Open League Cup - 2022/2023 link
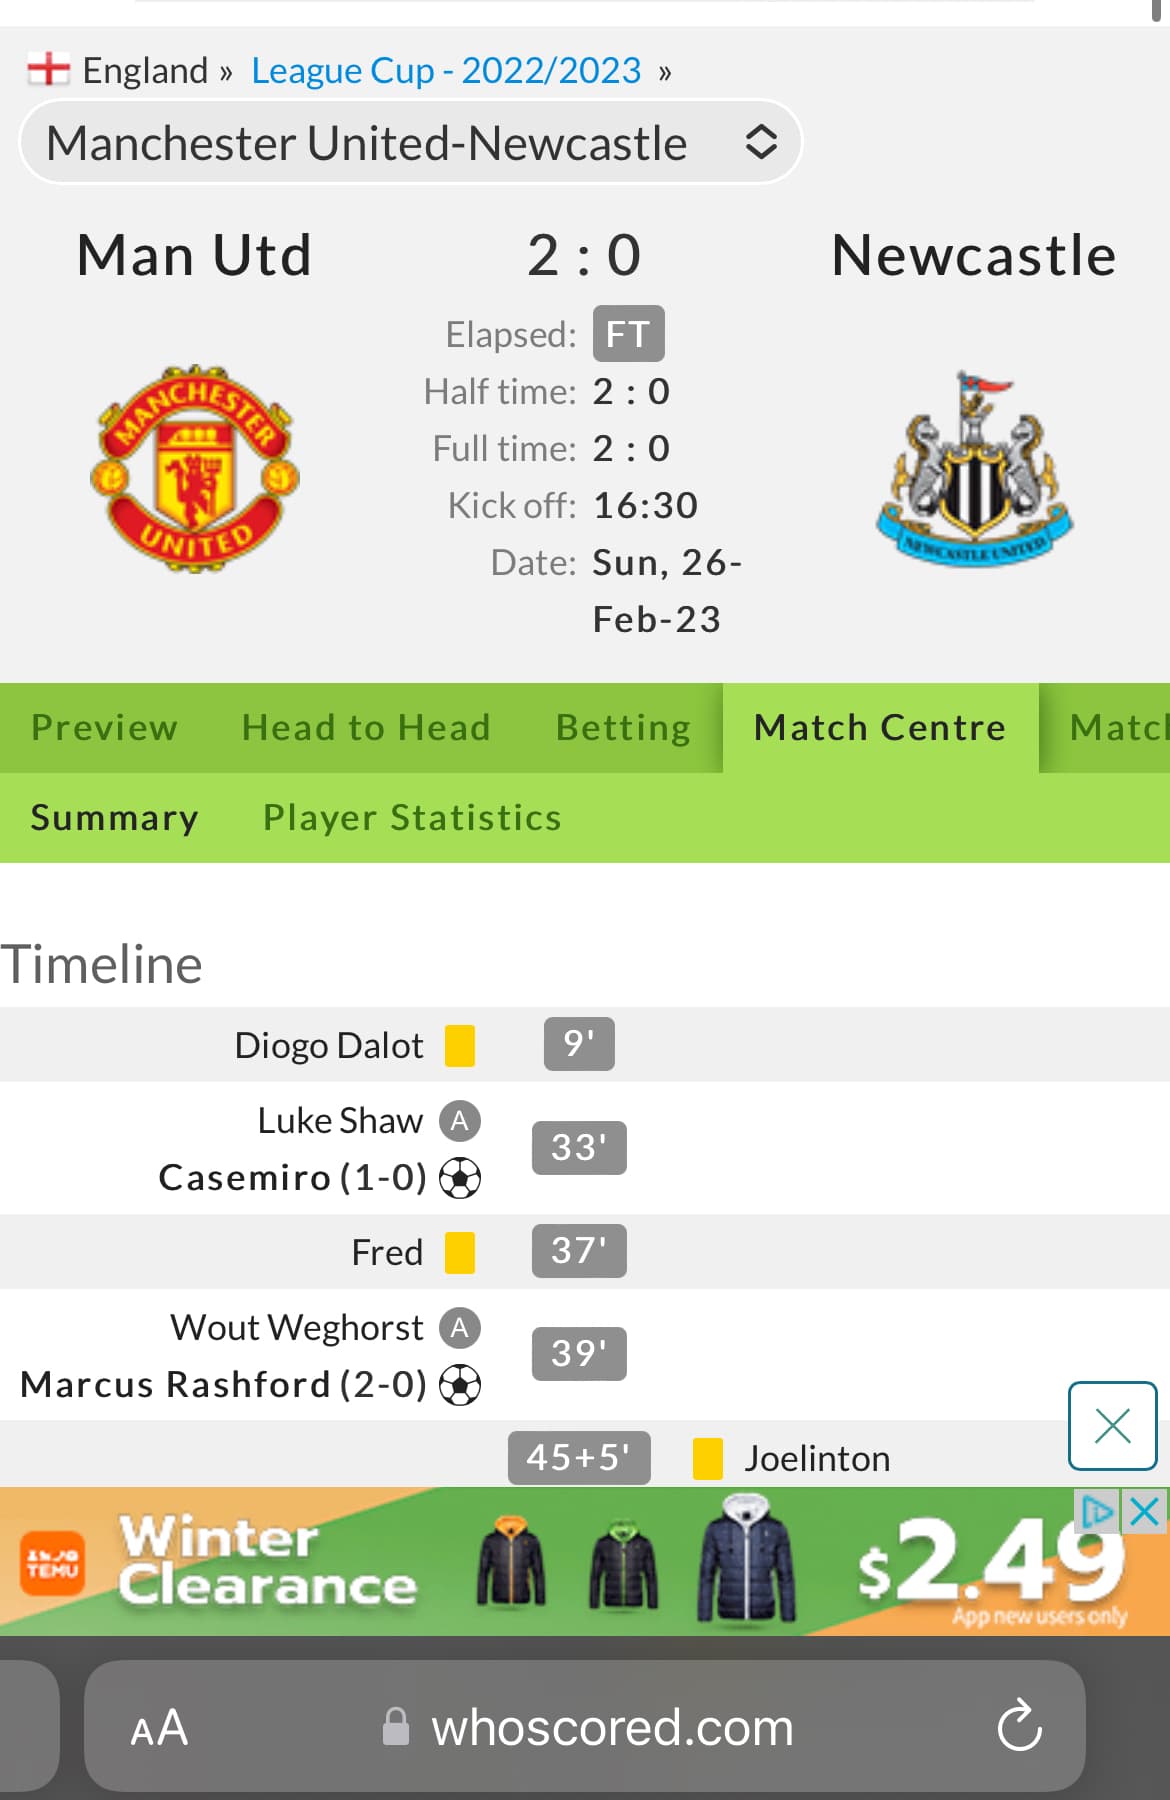1170x1800 pixels. [x=446, y=70]
